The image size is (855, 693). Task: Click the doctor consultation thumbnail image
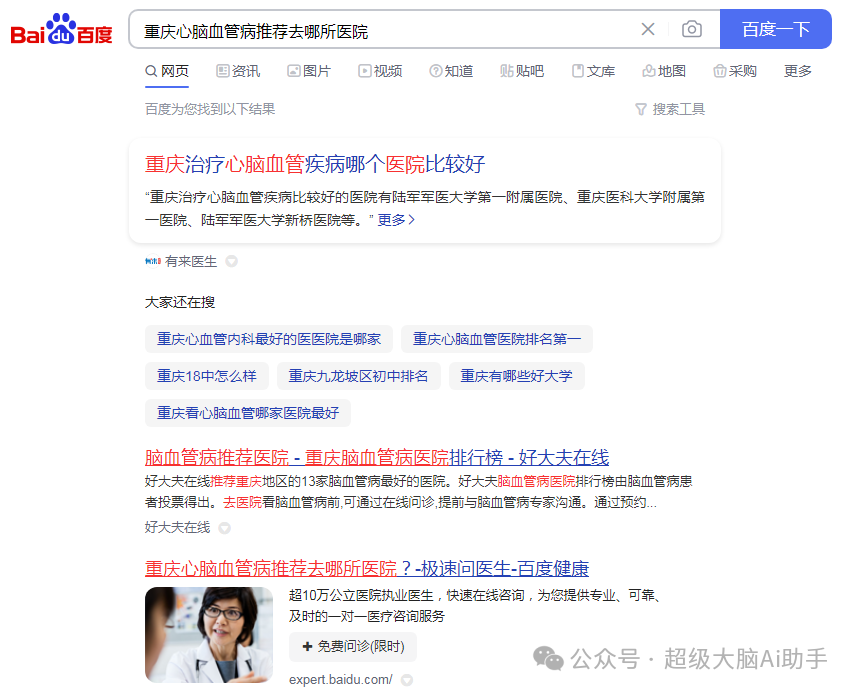(209, 635)
